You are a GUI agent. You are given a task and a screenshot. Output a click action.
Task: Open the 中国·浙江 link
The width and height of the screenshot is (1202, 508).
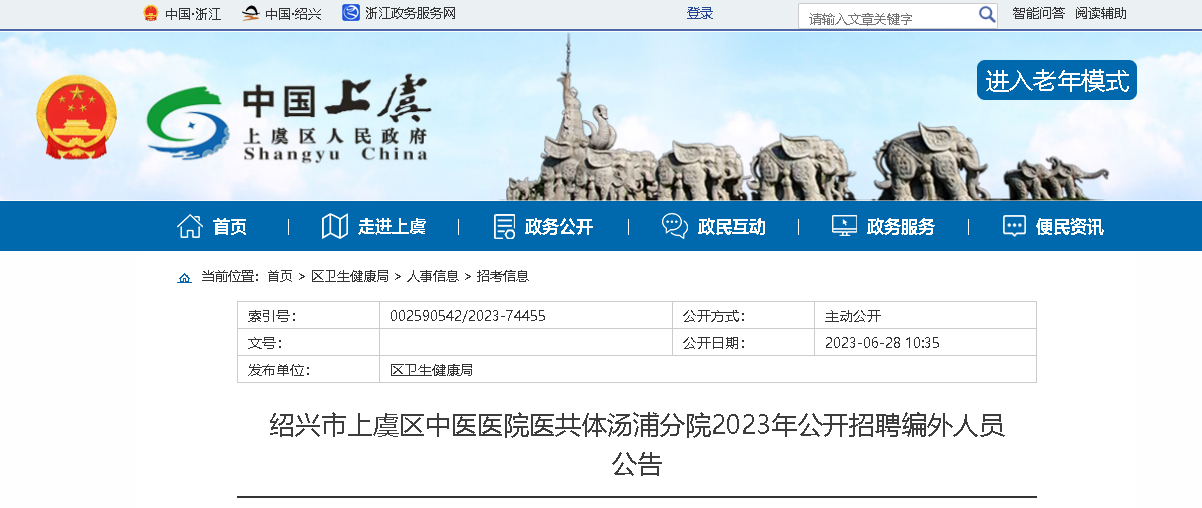tap(193, 14)
